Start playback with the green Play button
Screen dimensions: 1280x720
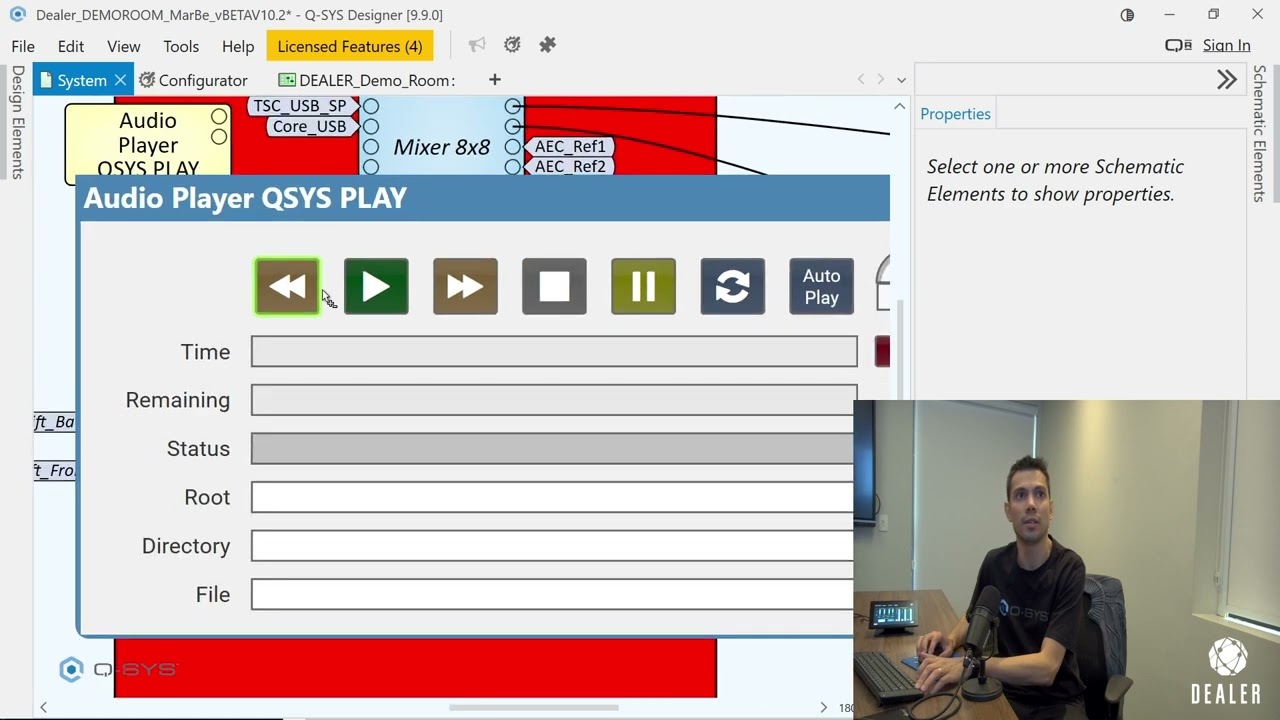click(x=376, y=287)
